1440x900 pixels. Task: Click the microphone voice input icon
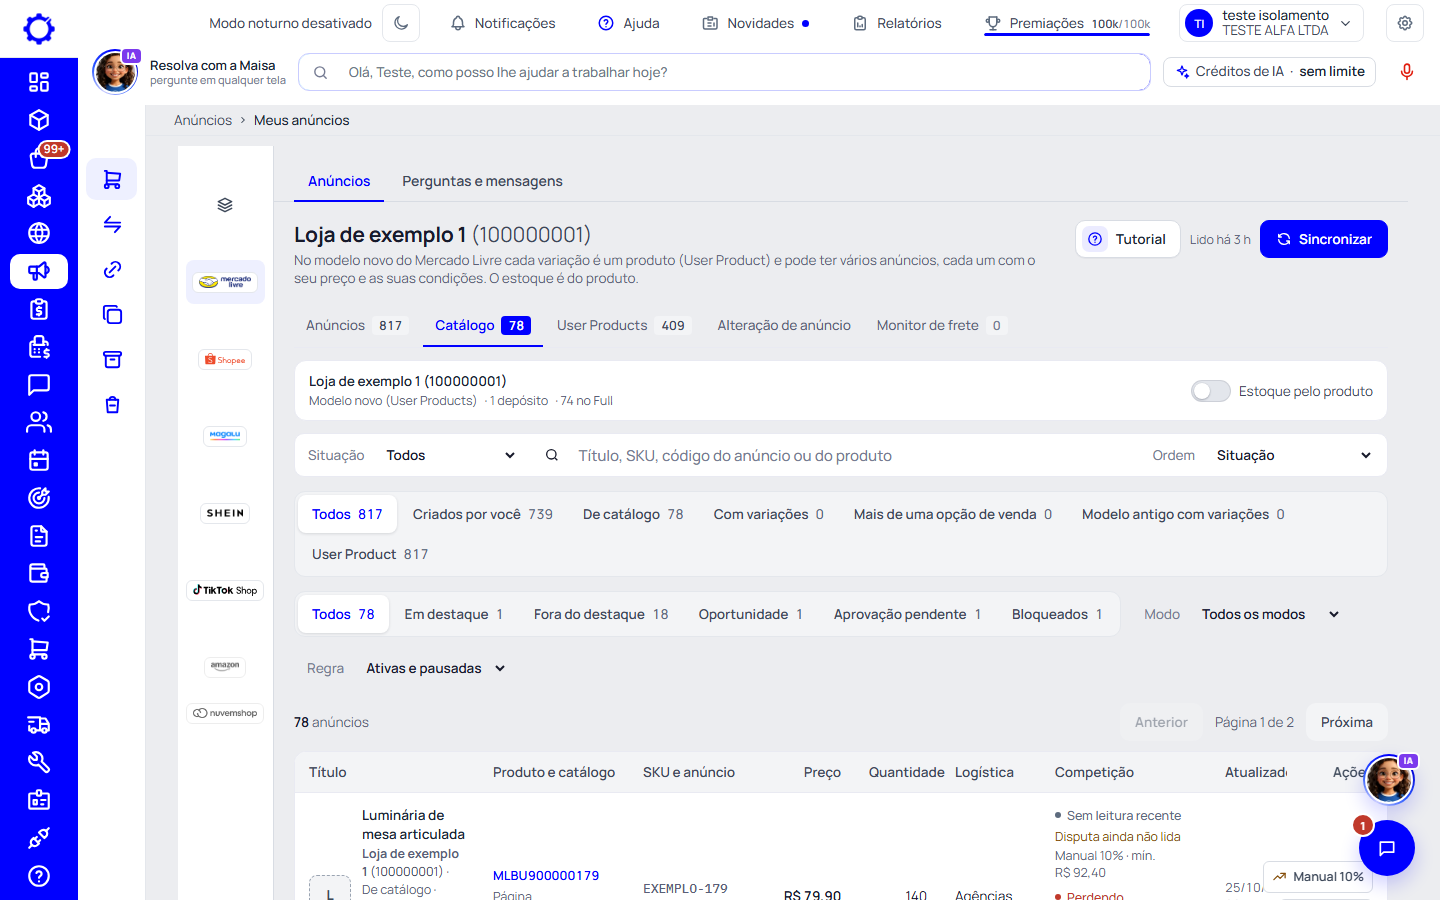[1406, 72]
